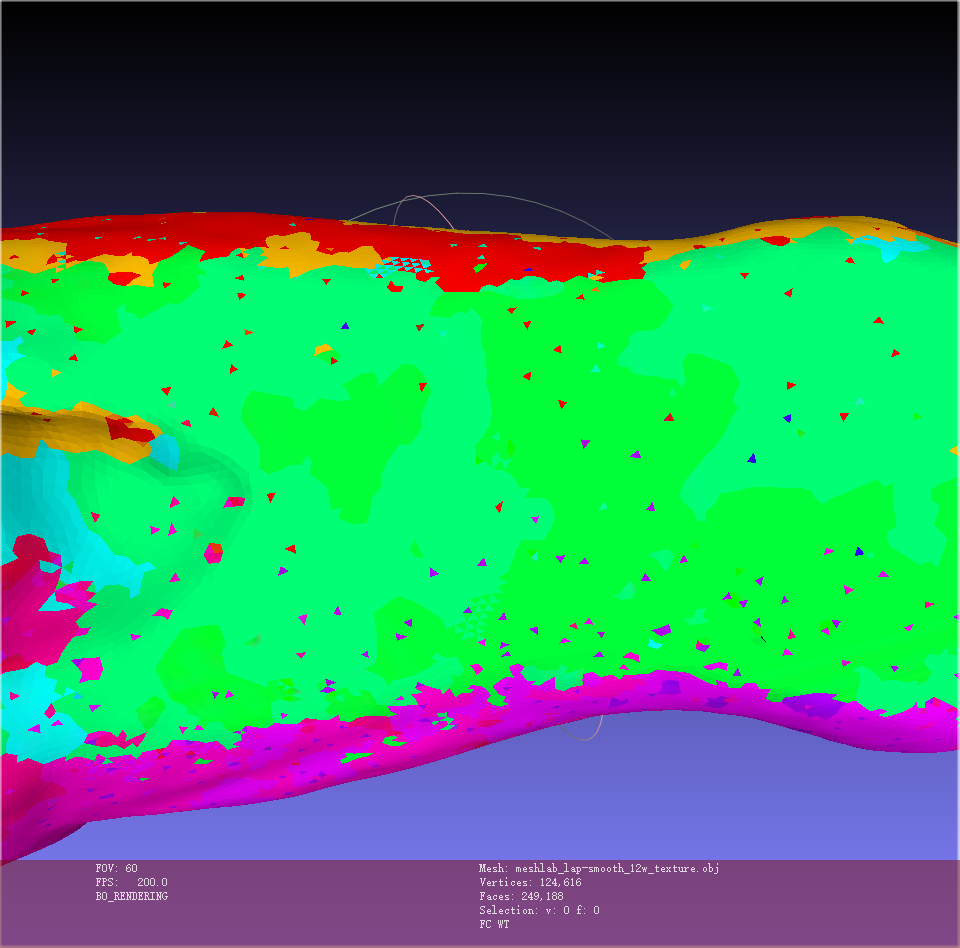
Task: Click the "FOV: 60" readout
Action: pyautogui.click(x=116, y=868)
